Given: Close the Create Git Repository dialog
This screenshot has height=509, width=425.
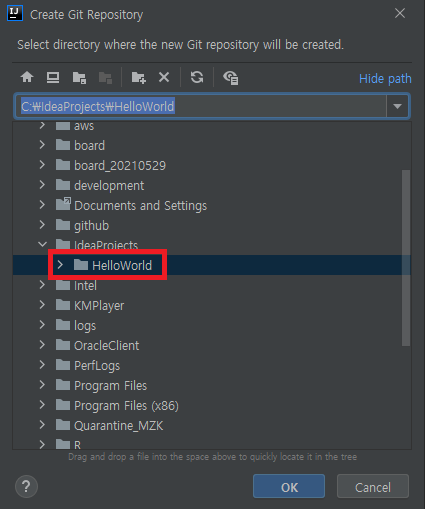Looking at the screenshot, I should coord(400,13).
